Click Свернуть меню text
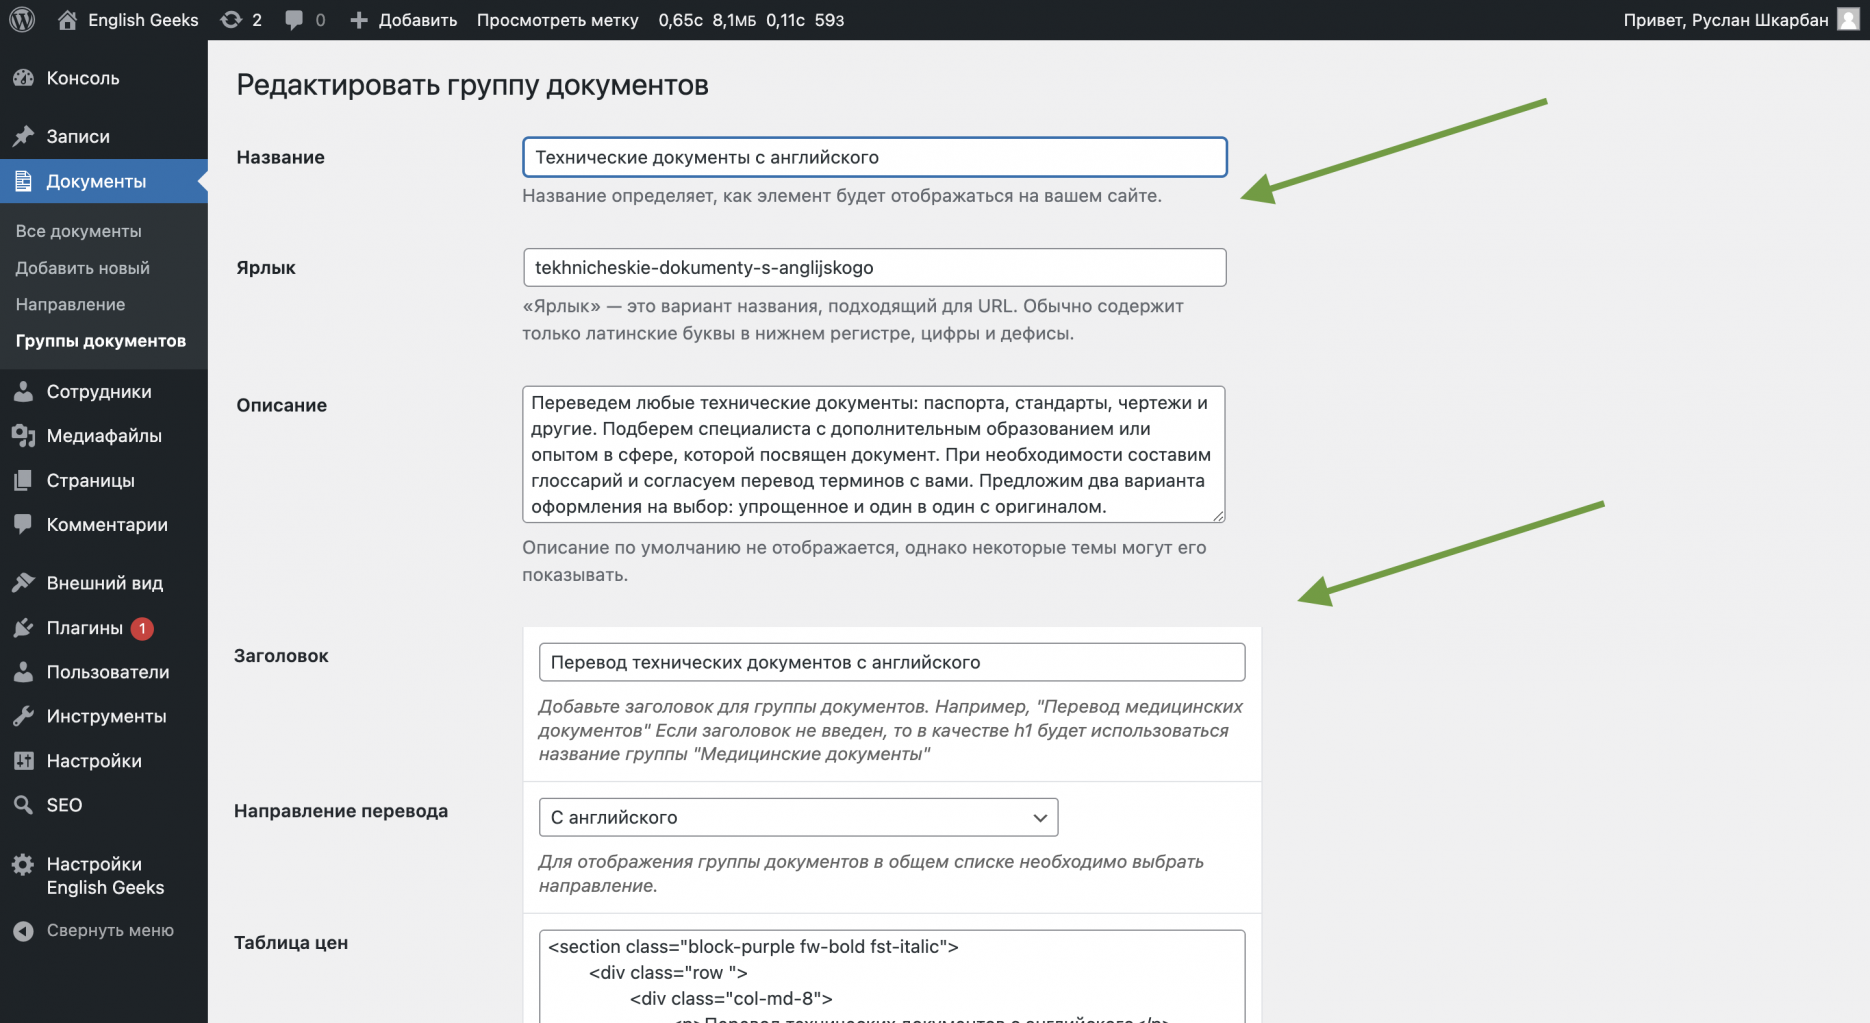 110,931
